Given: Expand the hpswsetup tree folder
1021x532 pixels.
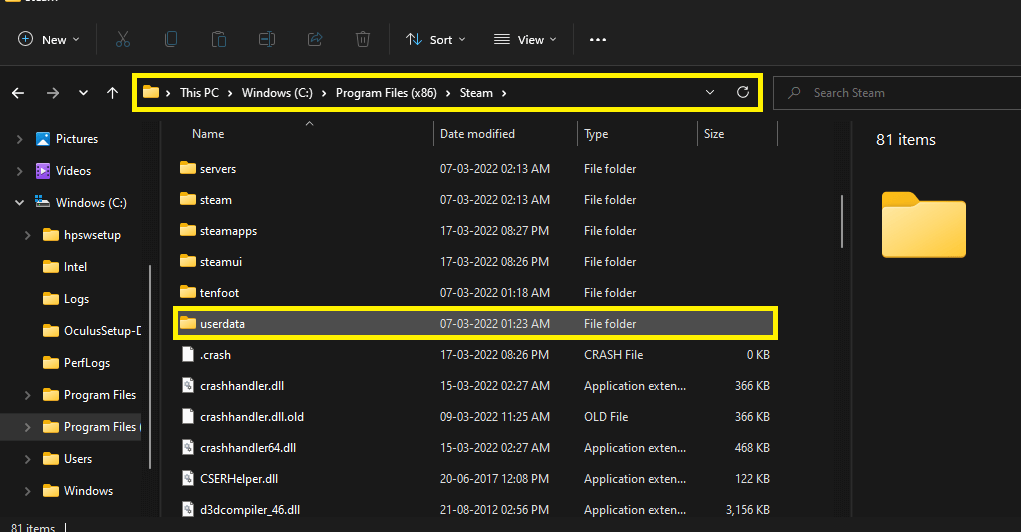Looking at the screenshot, I should pyautogui.click(x=27, y=235).
